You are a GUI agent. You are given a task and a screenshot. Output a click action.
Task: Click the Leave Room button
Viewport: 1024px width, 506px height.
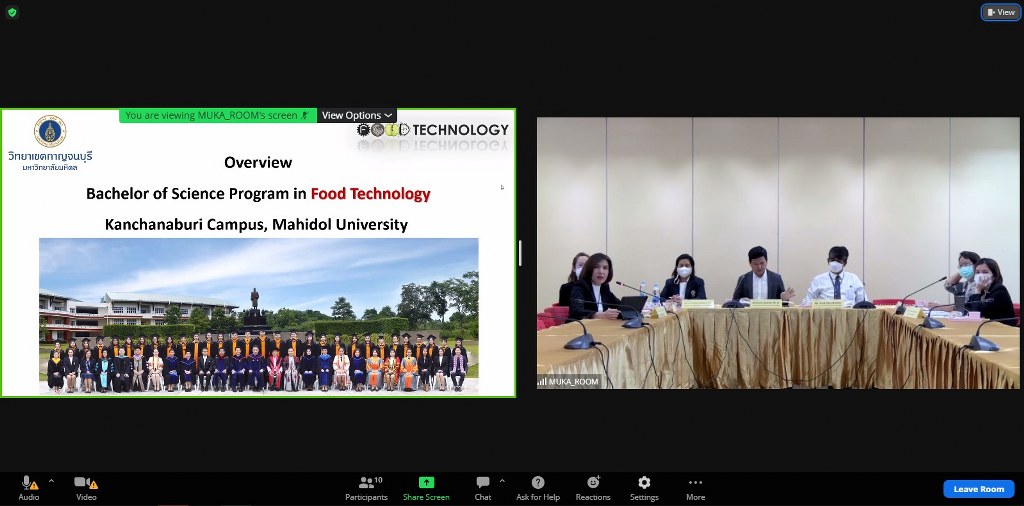click(x=978, y=489)
